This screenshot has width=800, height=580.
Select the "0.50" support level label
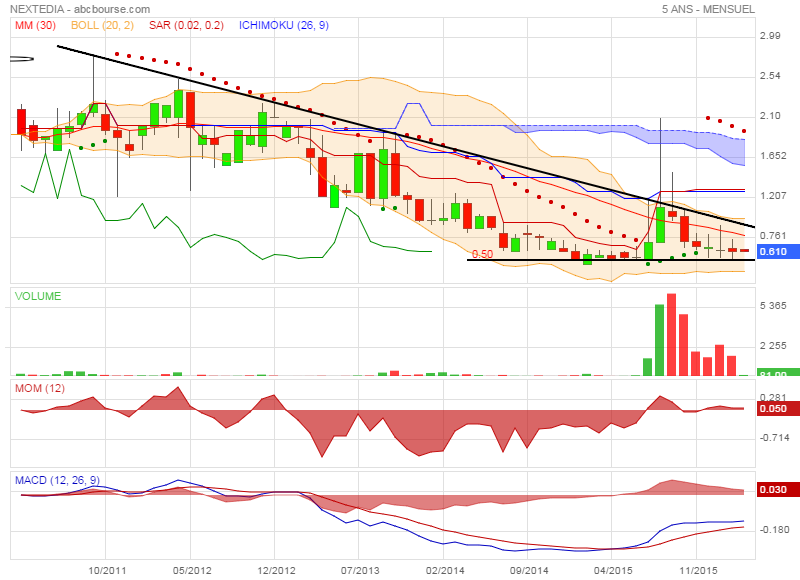[x=482, y=254]
